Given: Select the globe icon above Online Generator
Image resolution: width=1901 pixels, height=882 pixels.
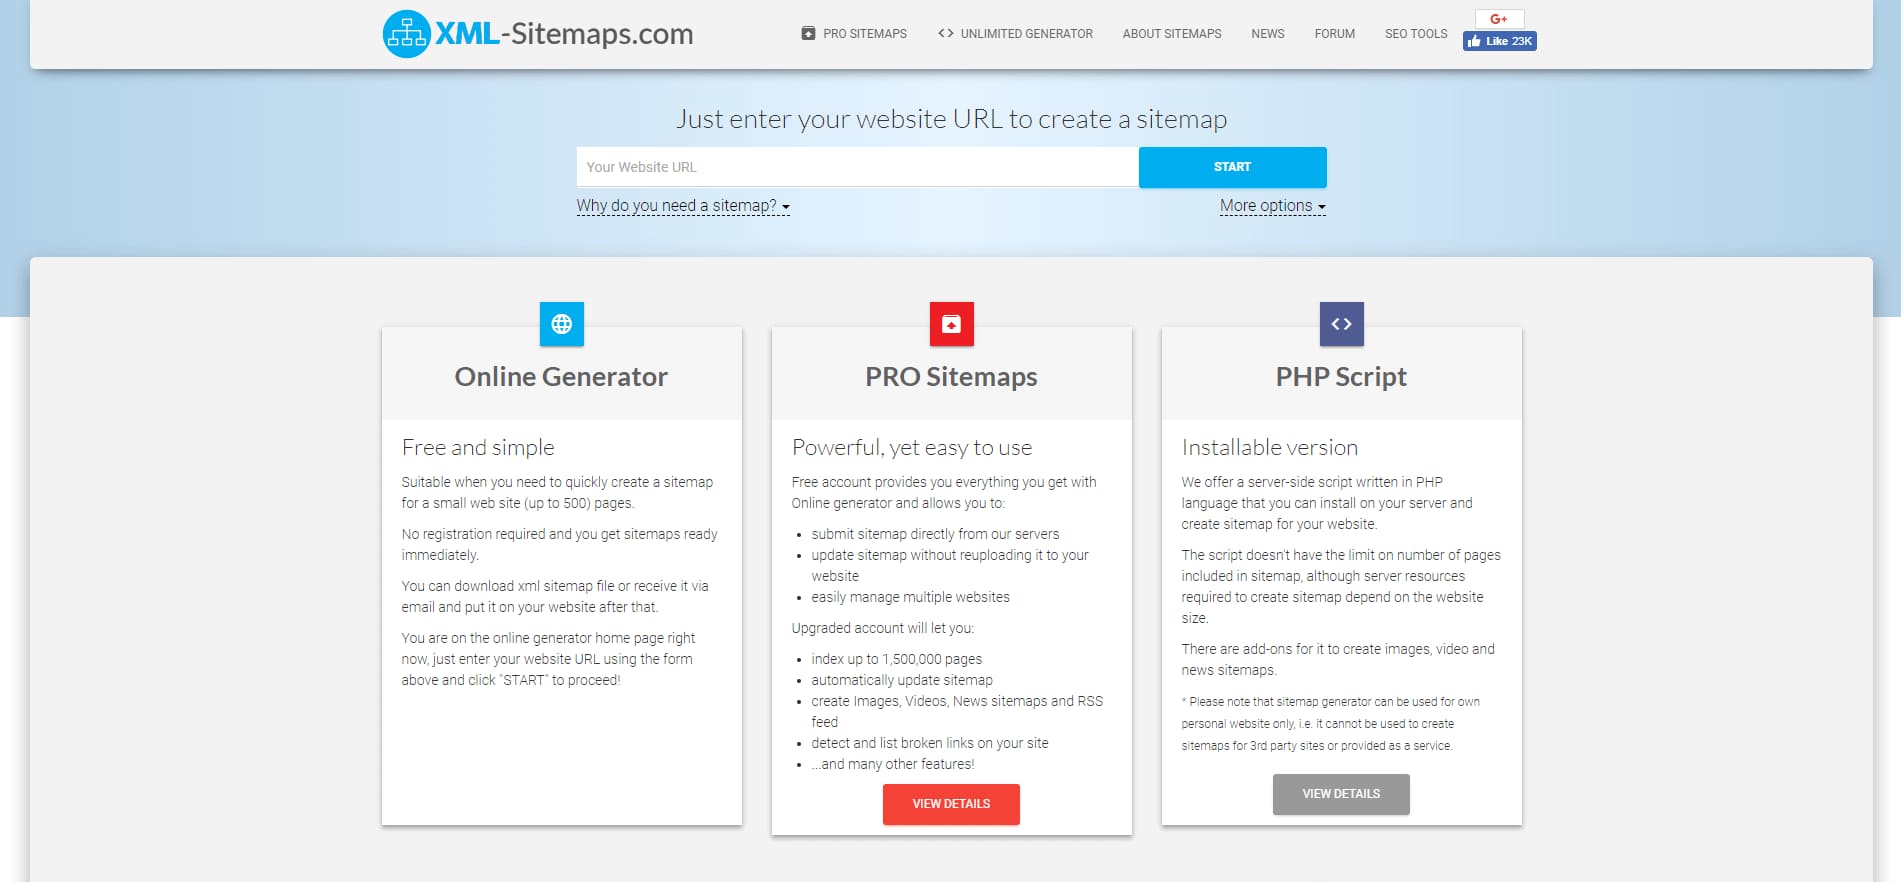Looking at the screenshot, I should (561, 323).
